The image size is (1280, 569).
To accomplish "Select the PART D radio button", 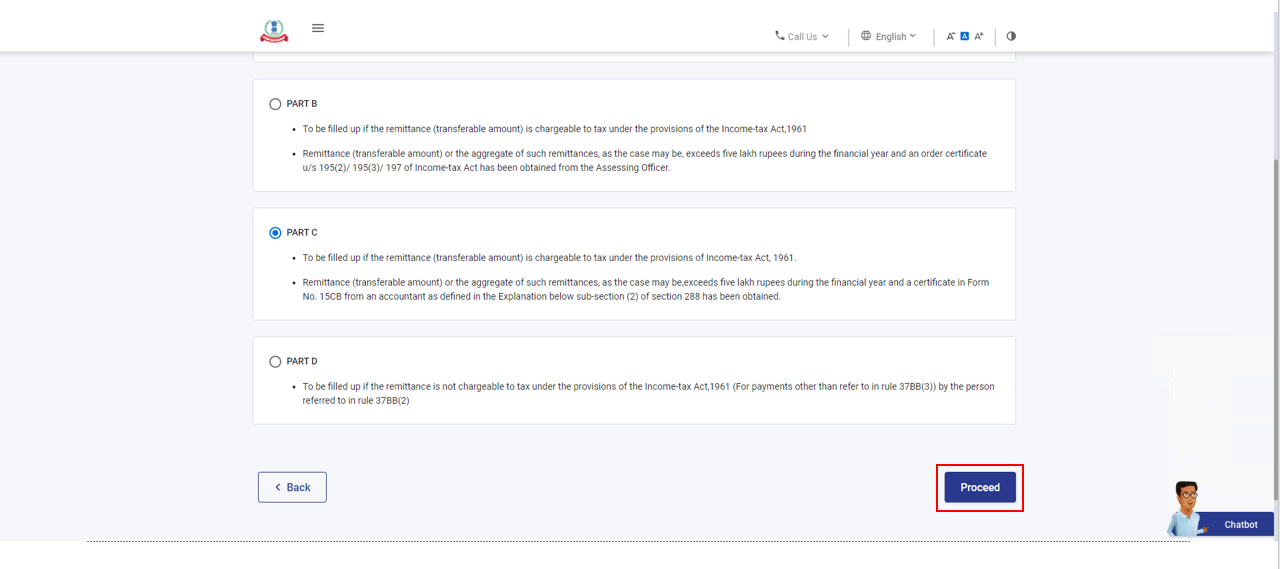I will tap(275, 362).
